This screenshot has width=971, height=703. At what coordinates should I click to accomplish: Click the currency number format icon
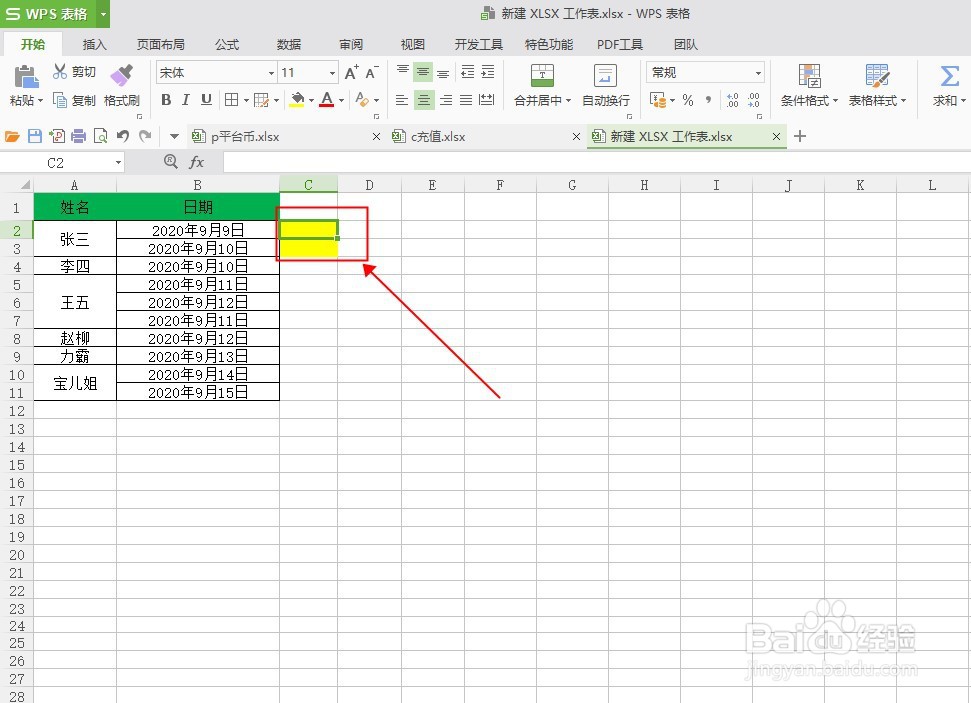tap(658, 100)
